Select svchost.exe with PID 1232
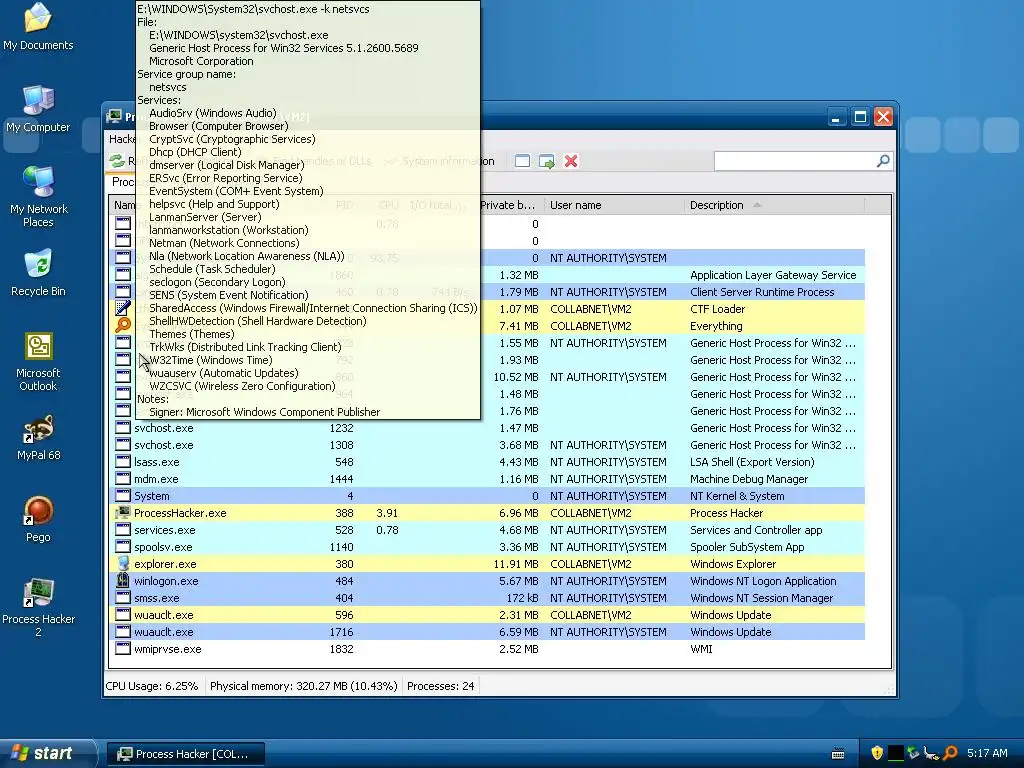Screen dimensions: 1024x768 [x=164, y=428]
